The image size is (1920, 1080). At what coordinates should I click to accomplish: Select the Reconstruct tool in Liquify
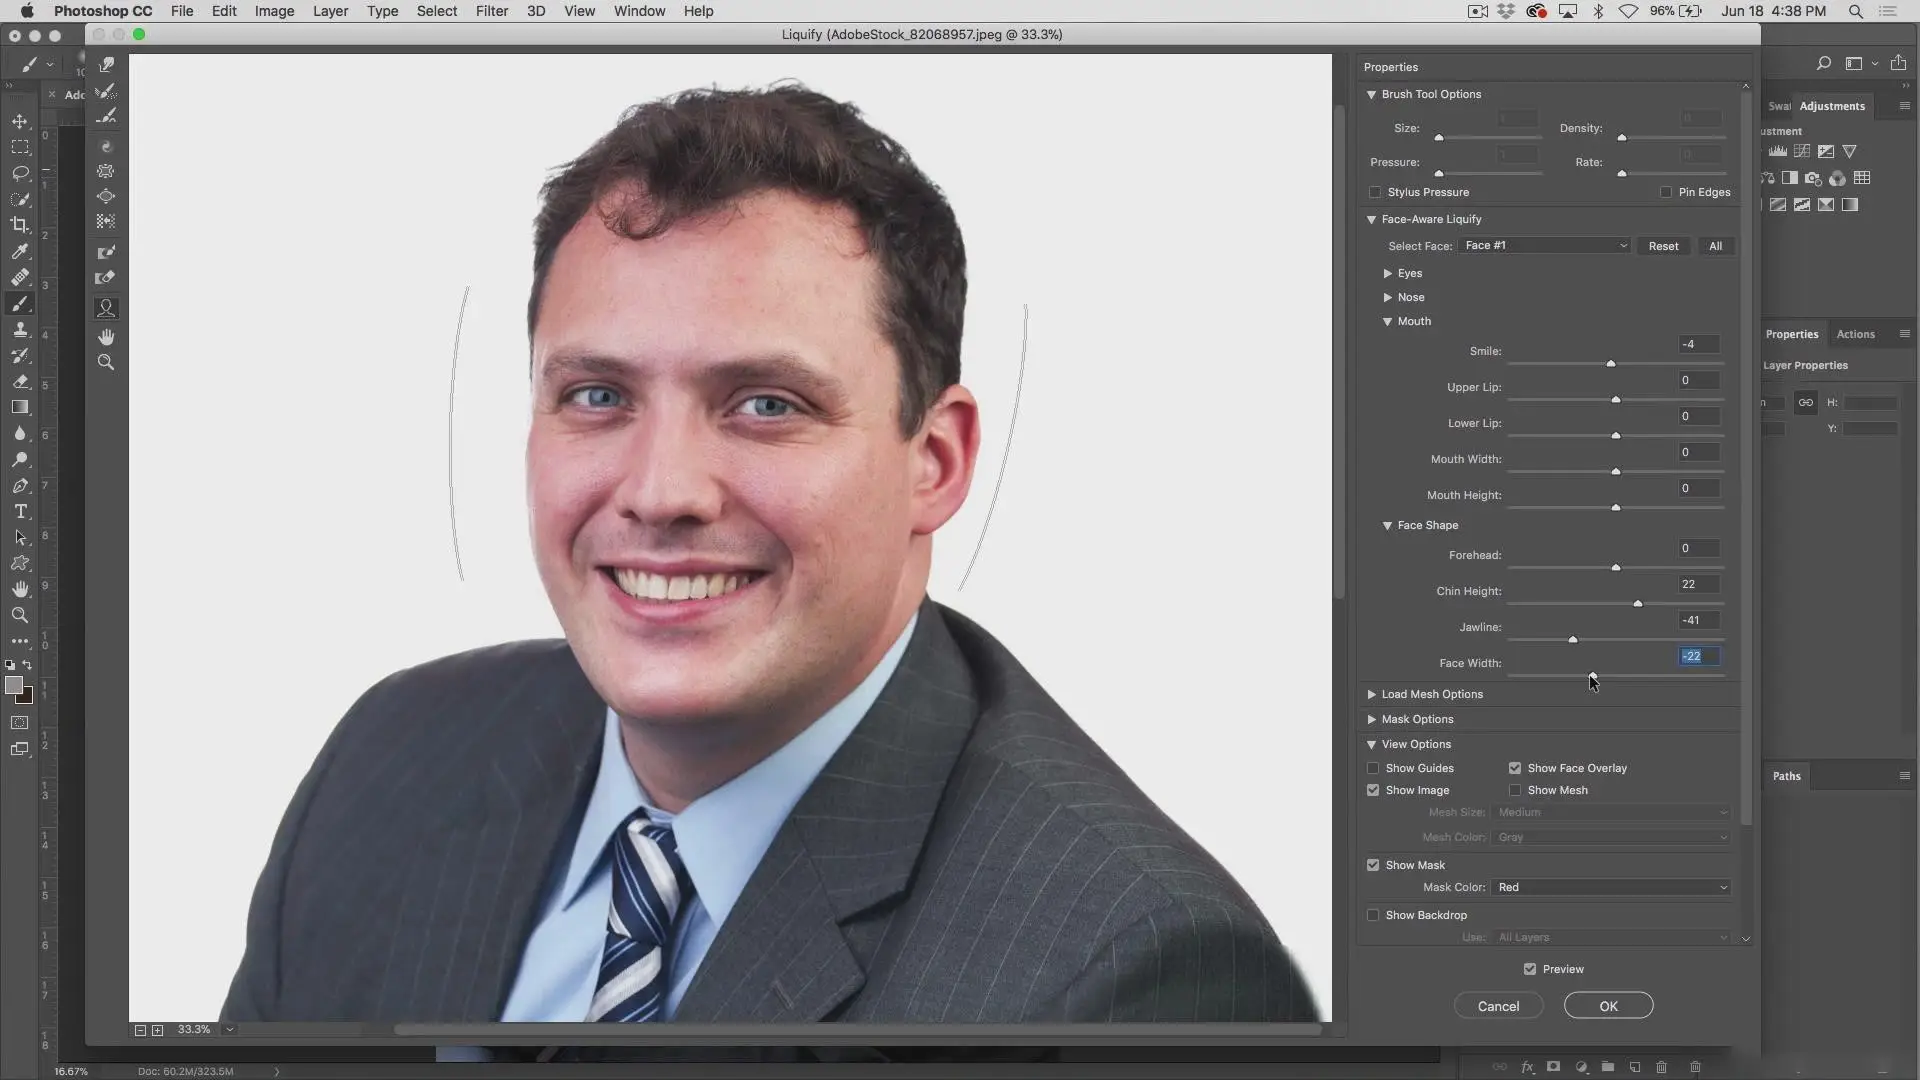tap(106, 91)
